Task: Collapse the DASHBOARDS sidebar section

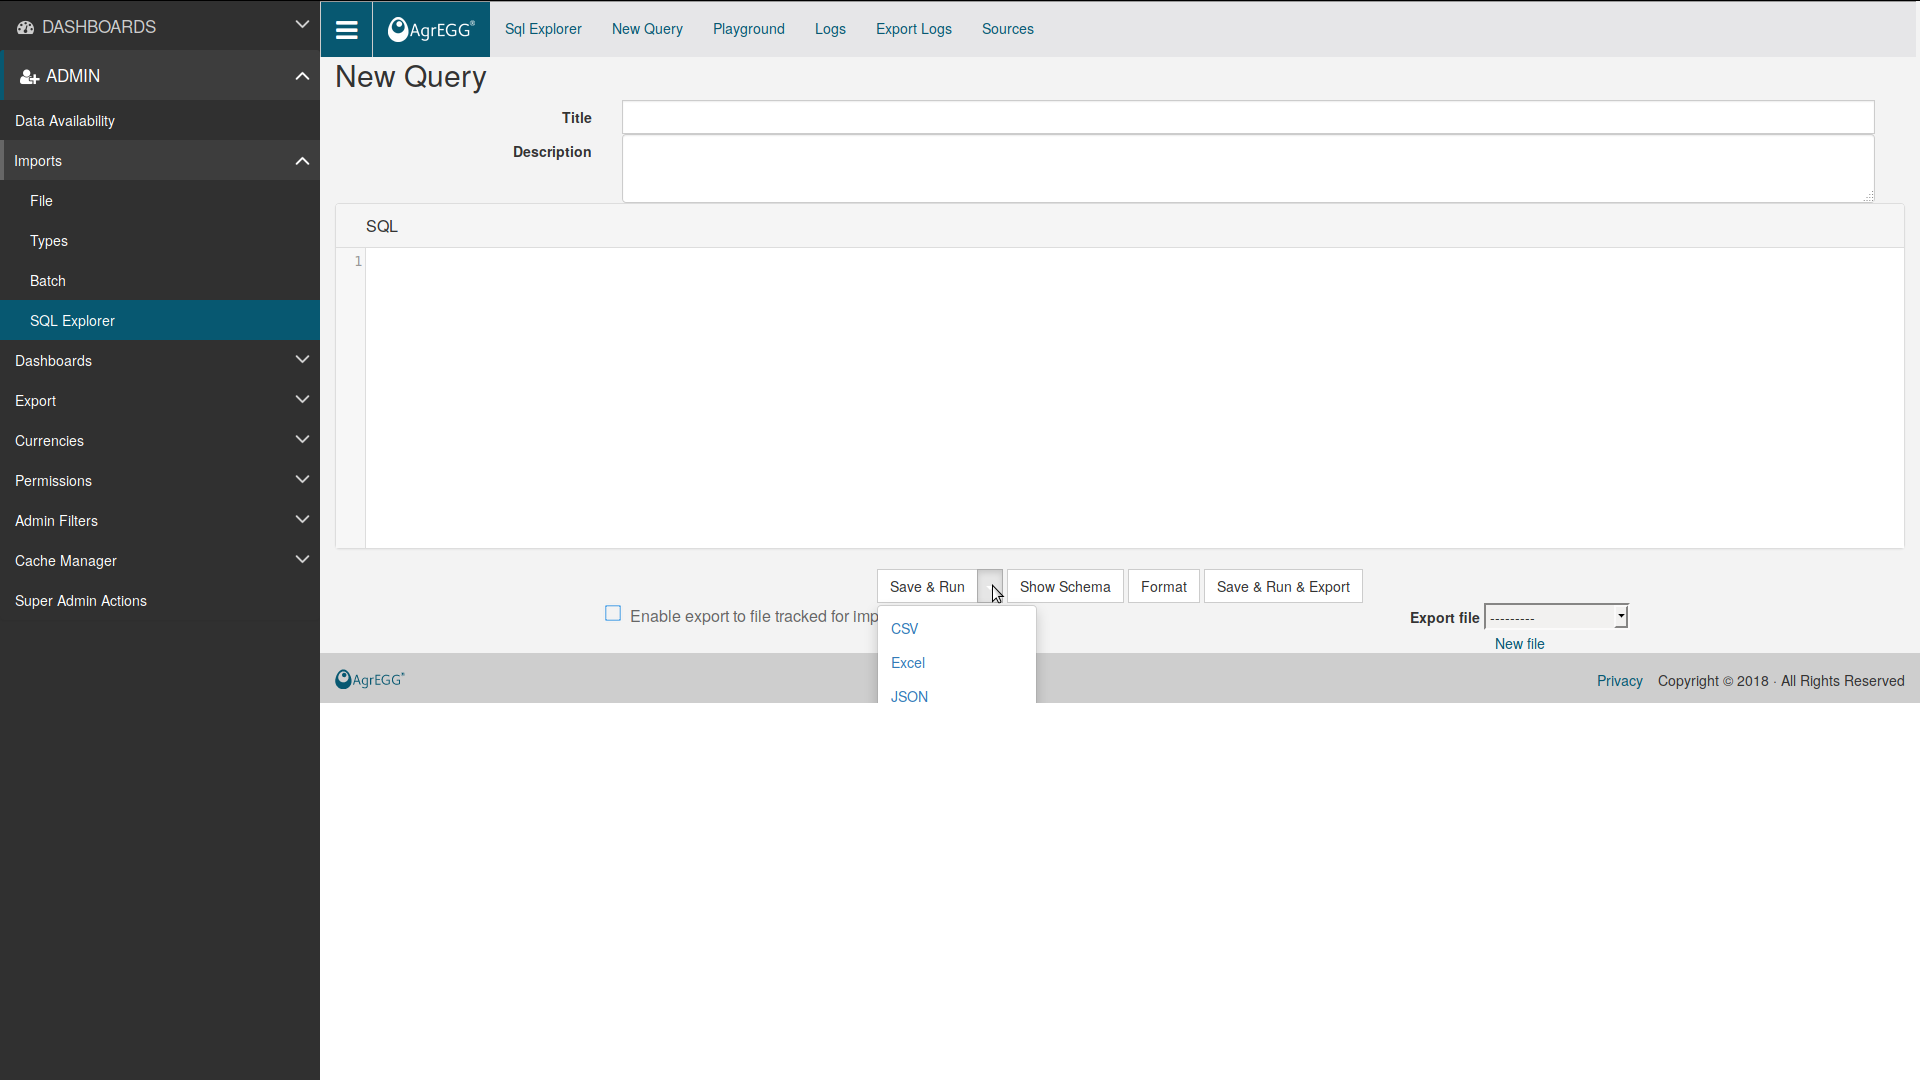Action: click(x=302, y=25)
